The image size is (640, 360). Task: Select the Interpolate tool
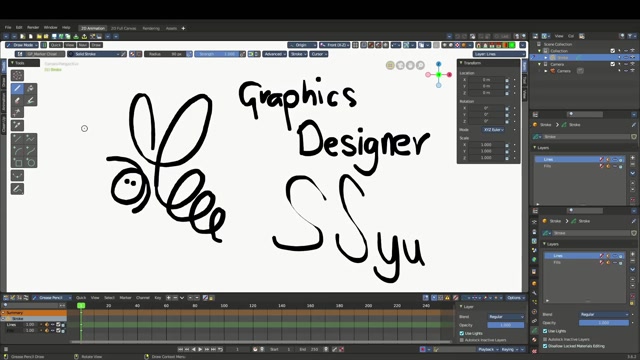click(x=17, y=176)
